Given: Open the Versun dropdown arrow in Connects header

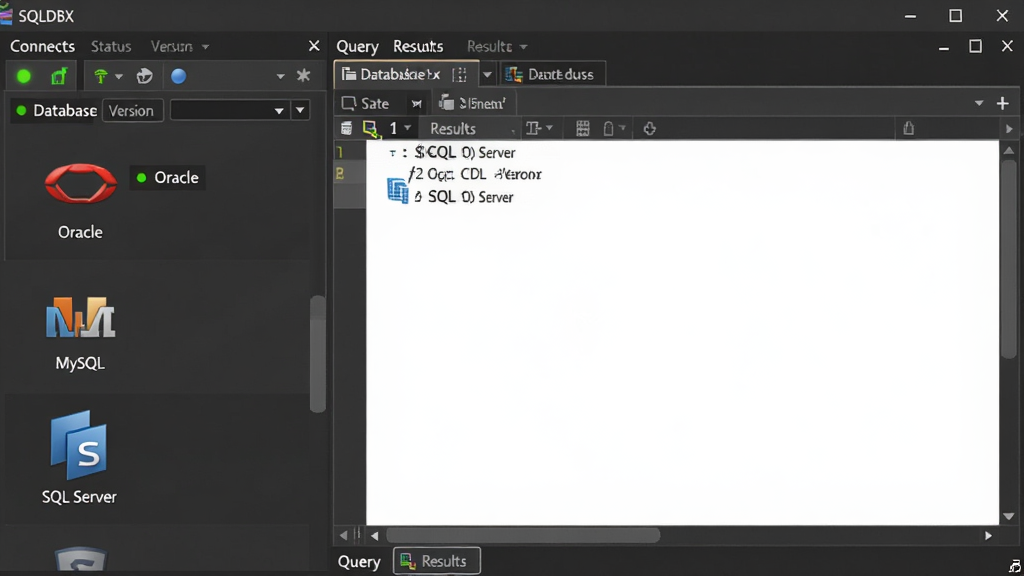Looking at the screenshot, I should 205,47.
